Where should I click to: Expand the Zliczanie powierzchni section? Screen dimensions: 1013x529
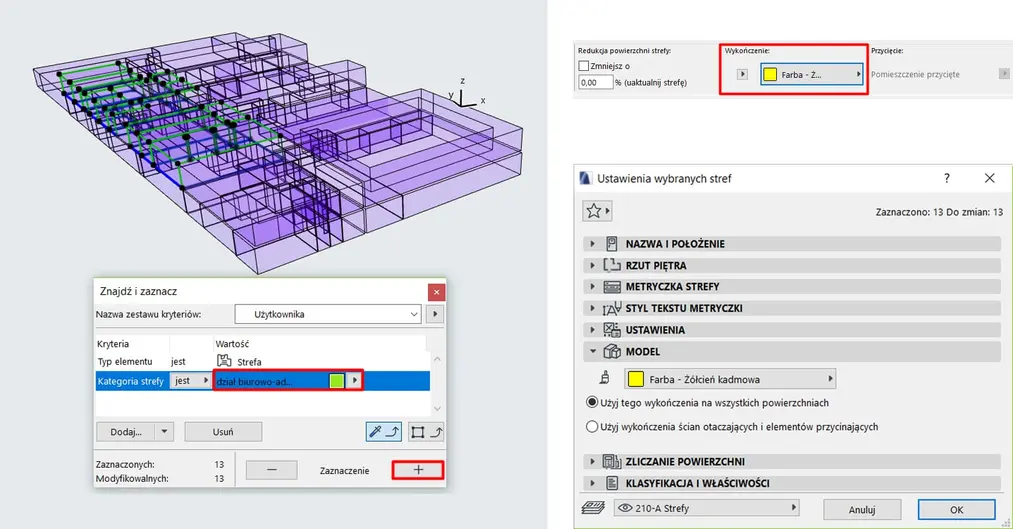(592, 461)
